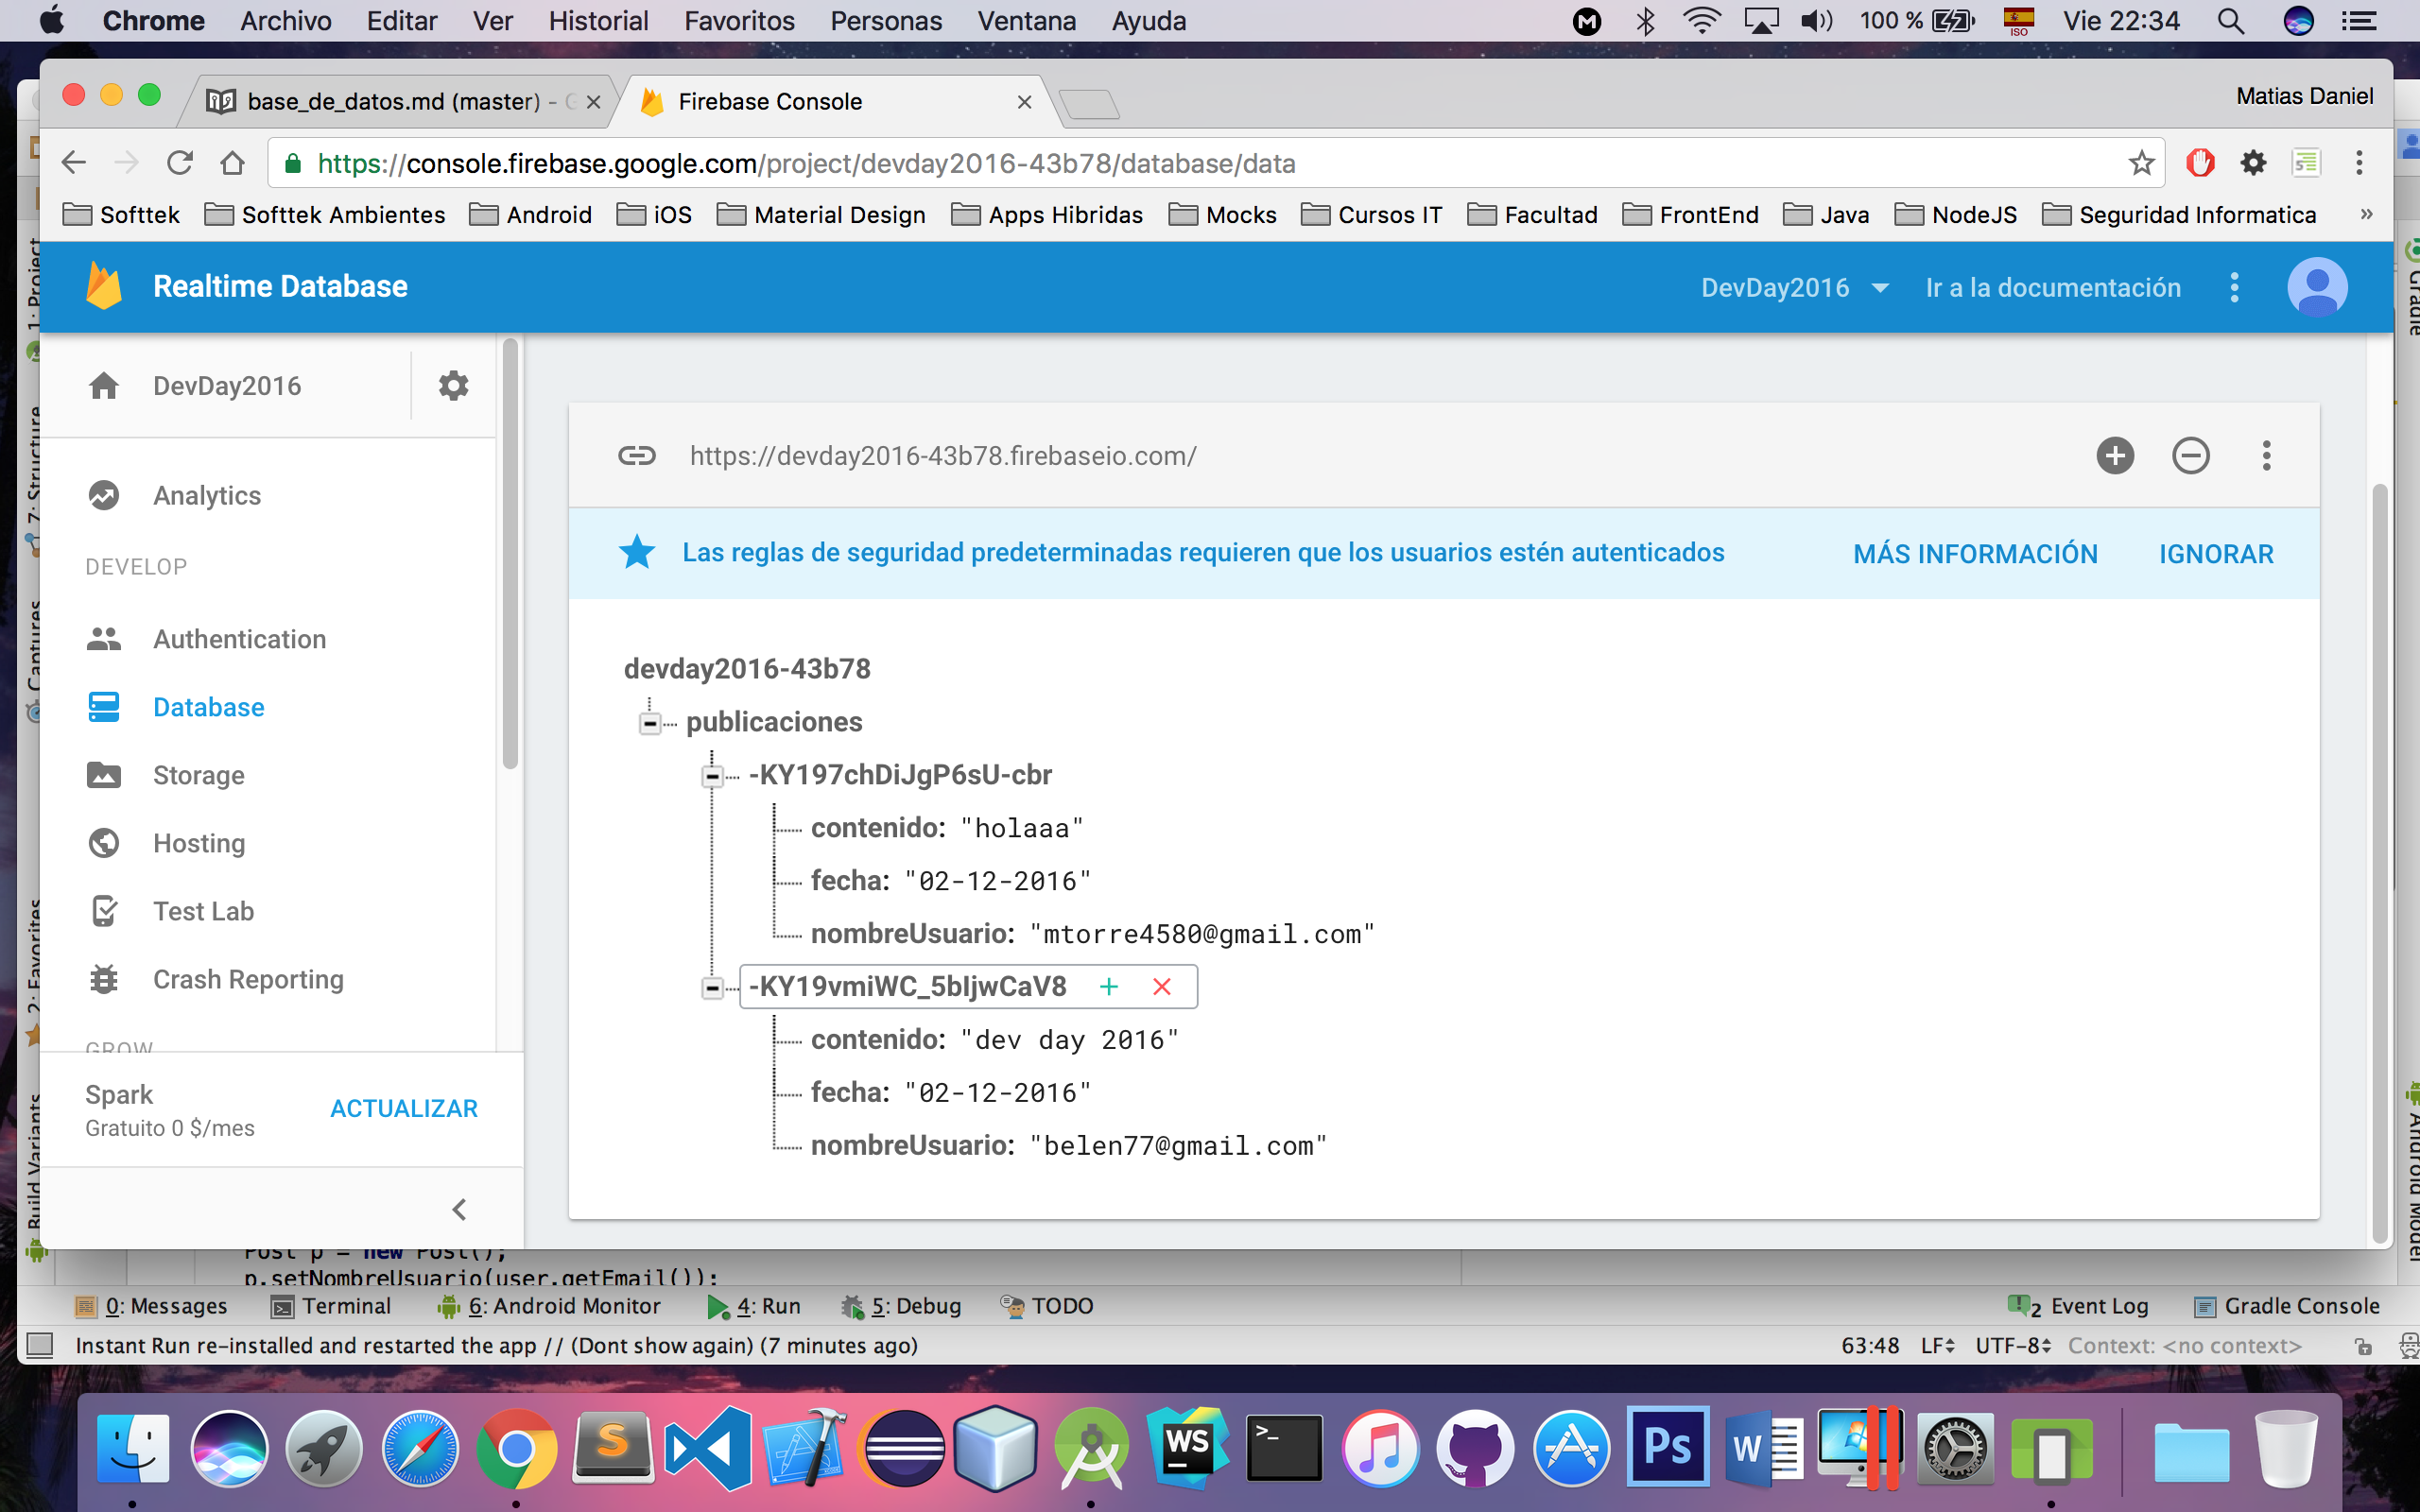
Task: Click green plus on -KY19vmiWC_5bIjwCaV8 node
Action: (1108, 987)
